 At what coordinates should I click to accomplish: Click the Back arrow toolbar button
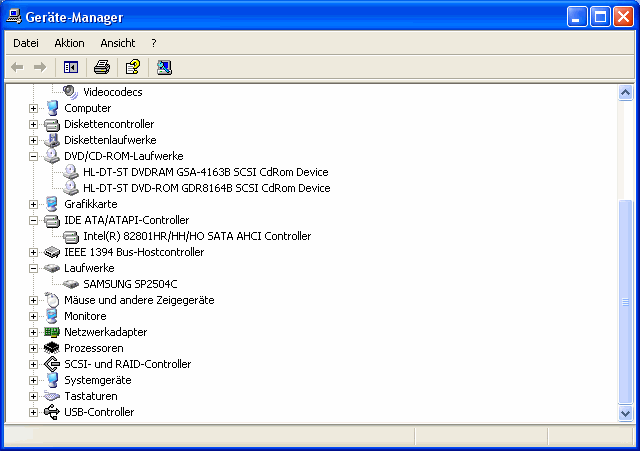[x=17, y=67]
